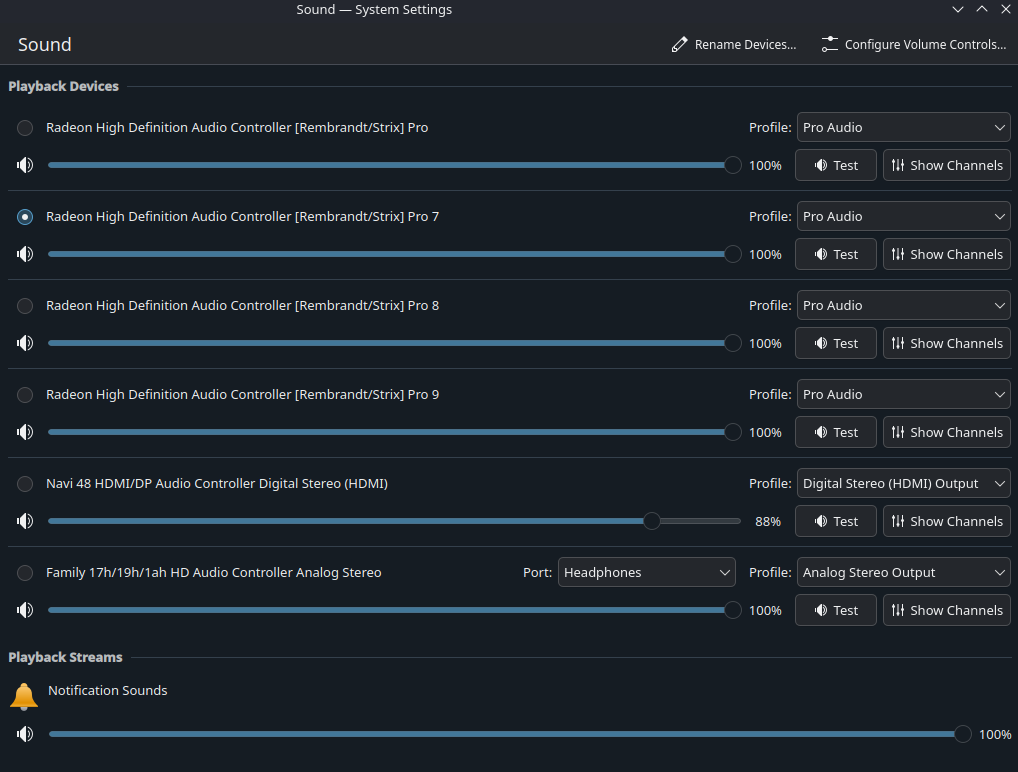
Task: Show Channels for Radeon Pro 8
Action: pyautogui.click(x=947, y=343)
